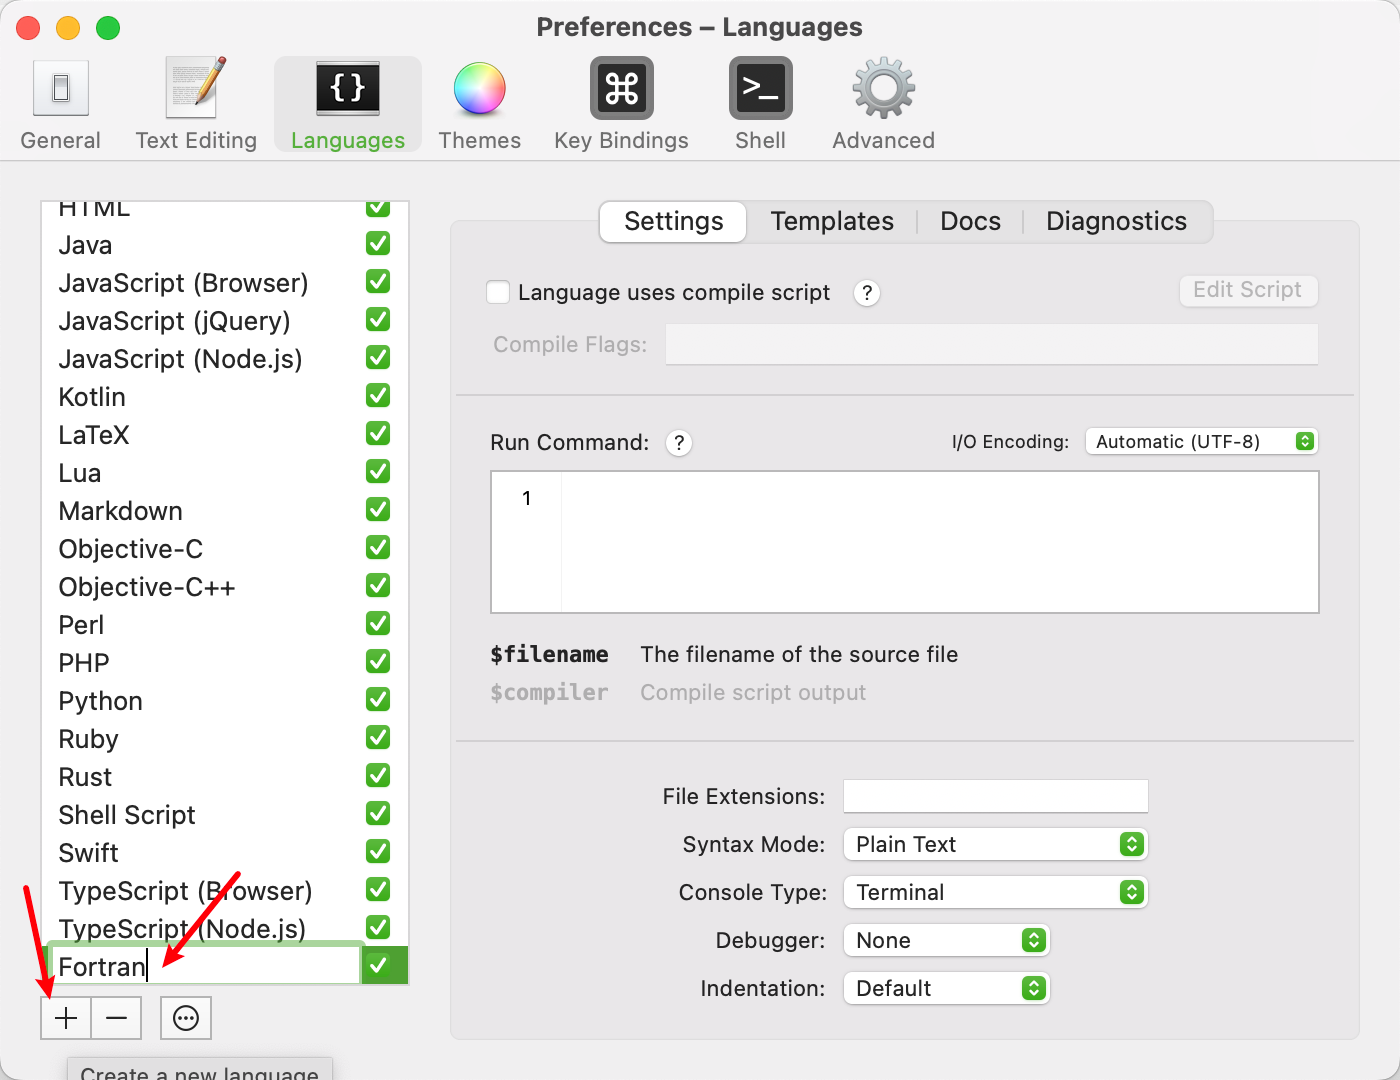The width and height of the screenshot is (1400, 1080).
Task: Click the plus button to add a language
Action: click(x=65, y=1018)
